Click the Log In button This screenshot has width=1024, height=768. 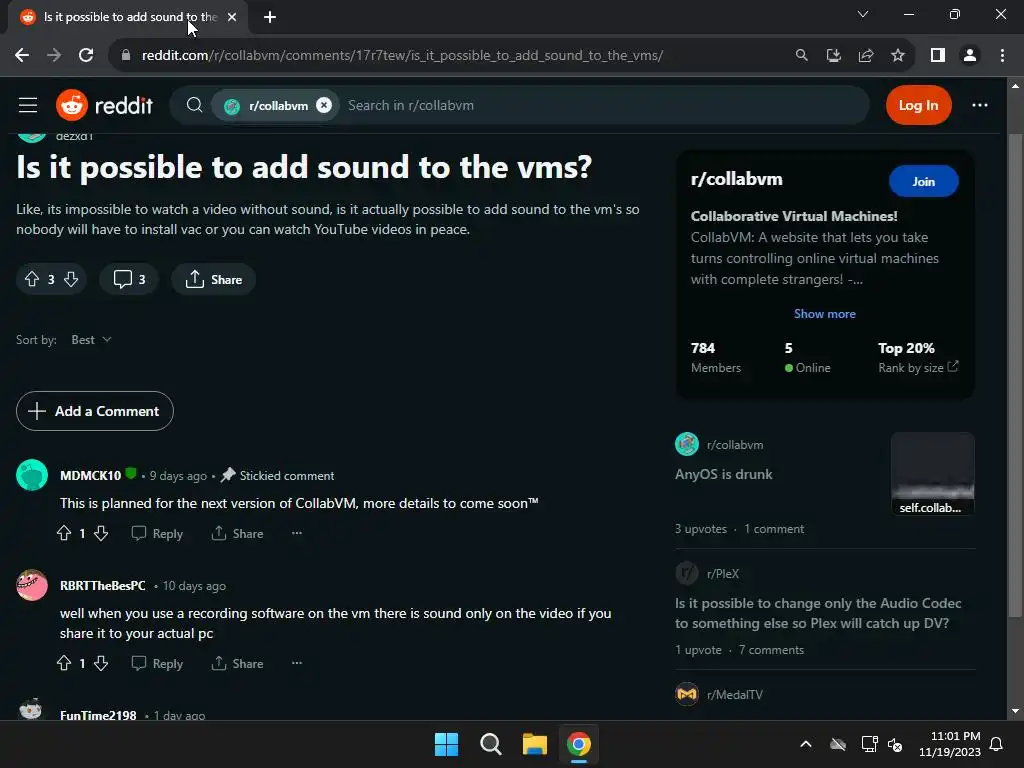coord(918,105)
